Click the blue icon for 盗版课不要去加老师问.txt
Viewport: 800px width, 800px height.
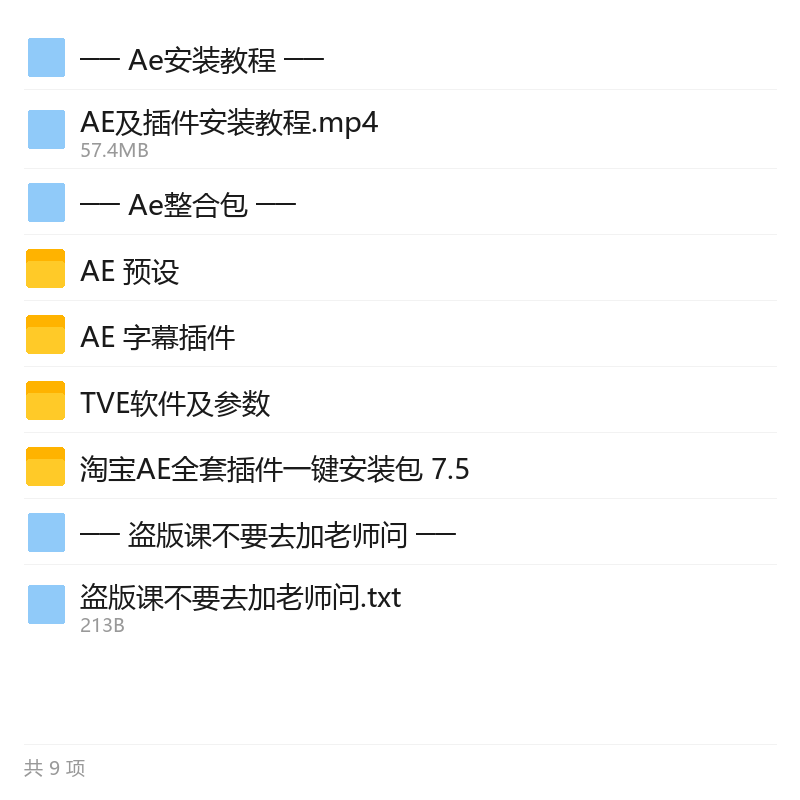(46, 605)
